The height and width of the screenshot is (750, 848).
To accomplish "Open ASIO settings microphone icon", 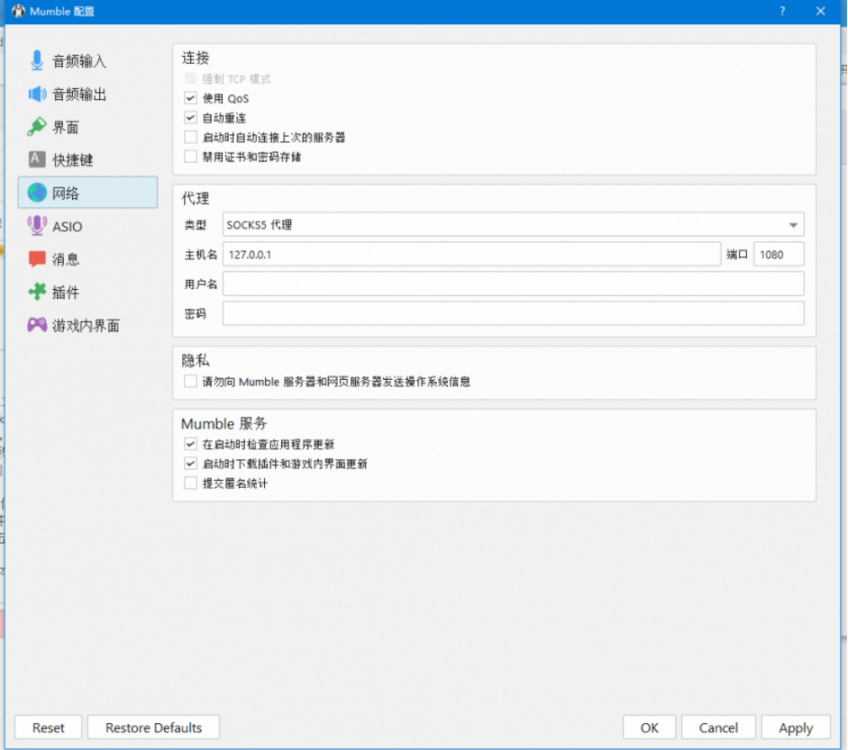I will coord(37,226).
